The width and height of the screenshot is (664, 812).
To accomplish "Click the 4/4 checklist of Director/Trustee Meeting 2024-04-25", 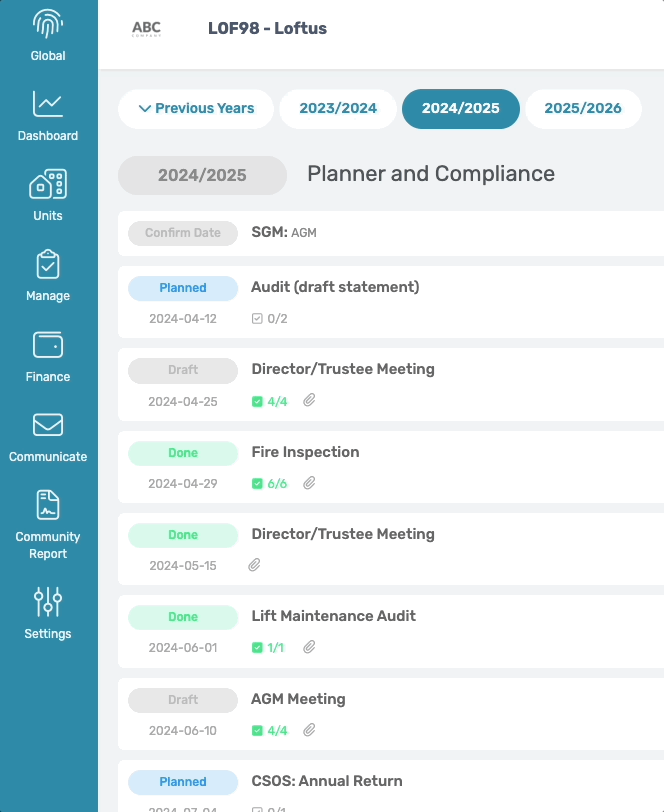I will tap(269, 401).
